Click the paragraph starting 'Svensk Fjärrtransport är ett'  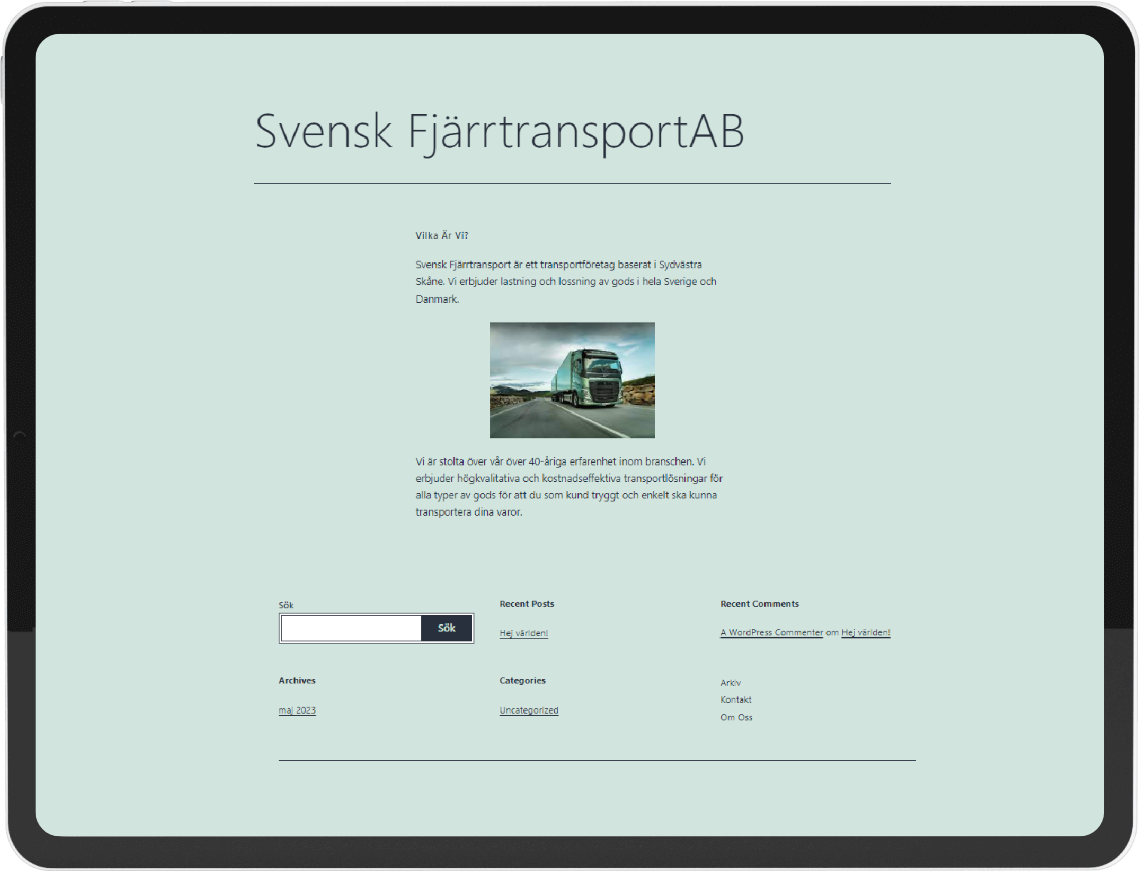(566, 281)
